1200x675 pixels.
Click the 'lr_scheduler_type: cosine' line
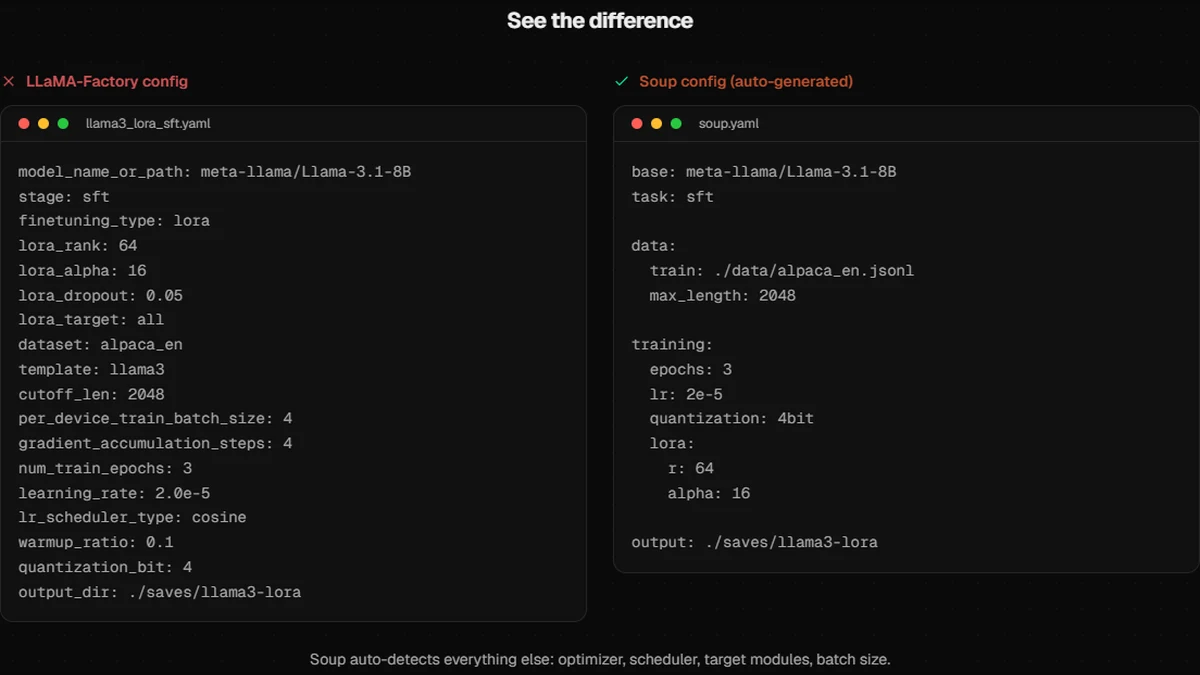[132, 518]
